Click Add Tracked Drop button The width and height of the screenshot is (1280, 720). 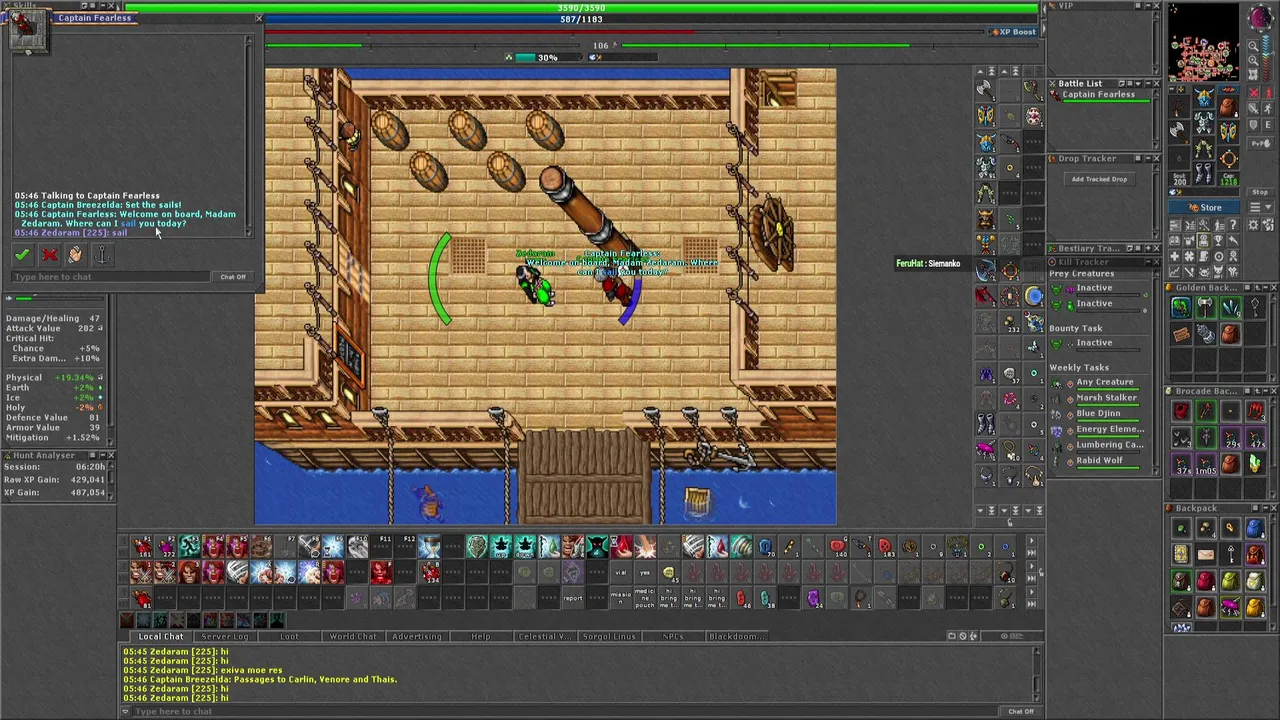pyautogui.click(x=1099, y=179)
